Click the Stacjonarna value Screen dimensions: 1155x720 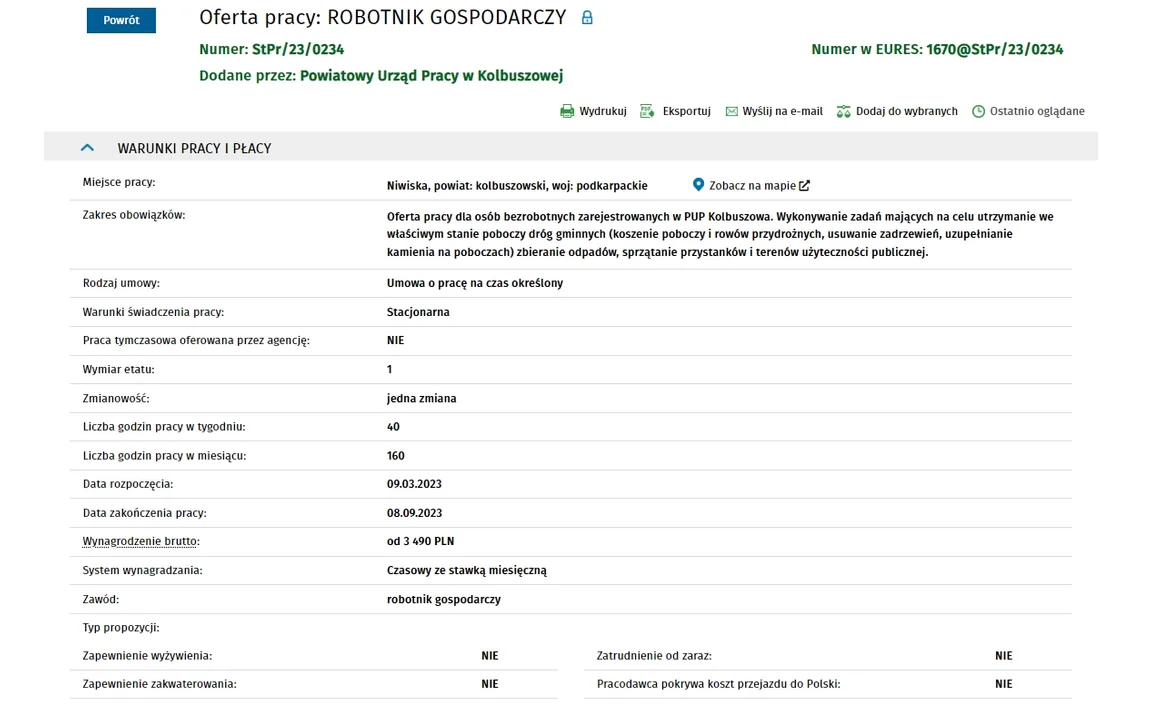click(418, 312)
